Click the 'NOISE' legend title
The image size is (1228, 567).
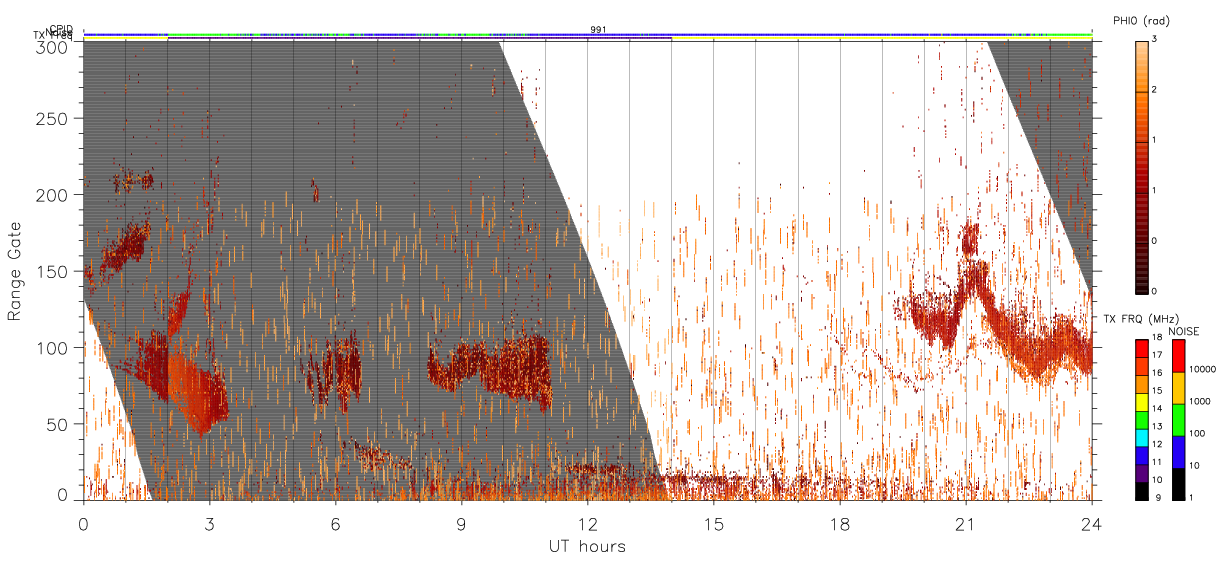pos(1183,330)
